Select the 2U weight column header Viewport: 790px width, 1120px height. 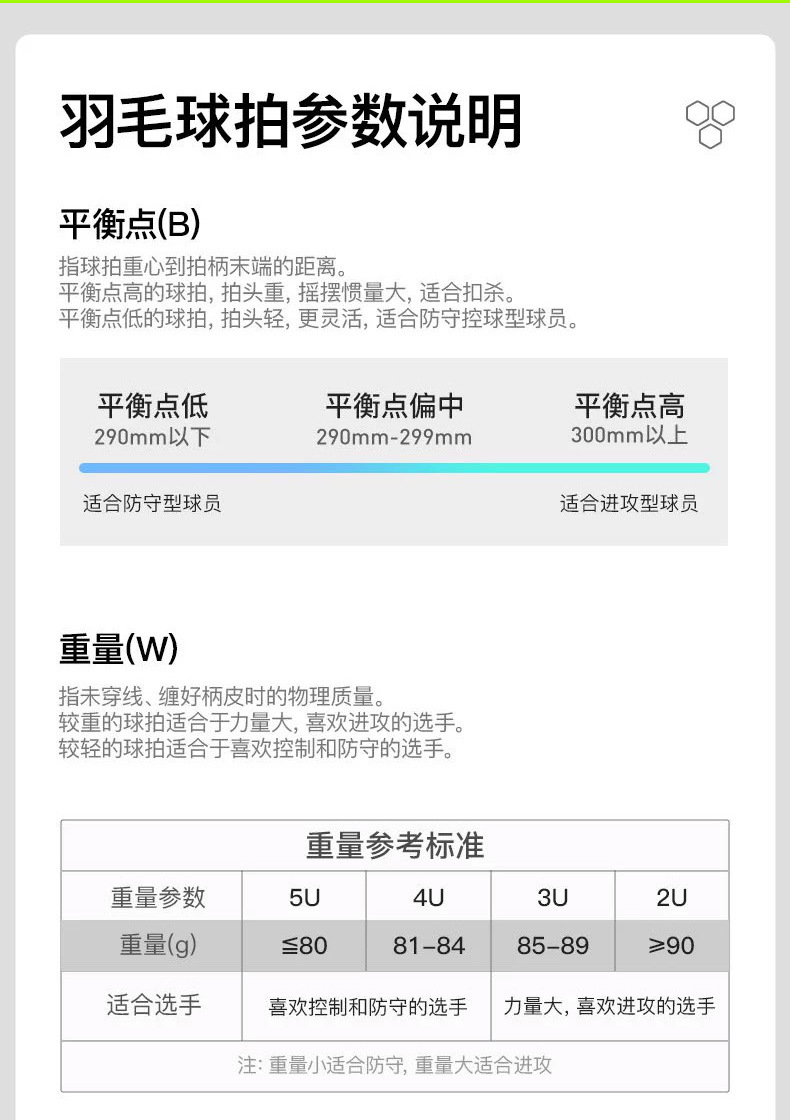tap(671, 897)
